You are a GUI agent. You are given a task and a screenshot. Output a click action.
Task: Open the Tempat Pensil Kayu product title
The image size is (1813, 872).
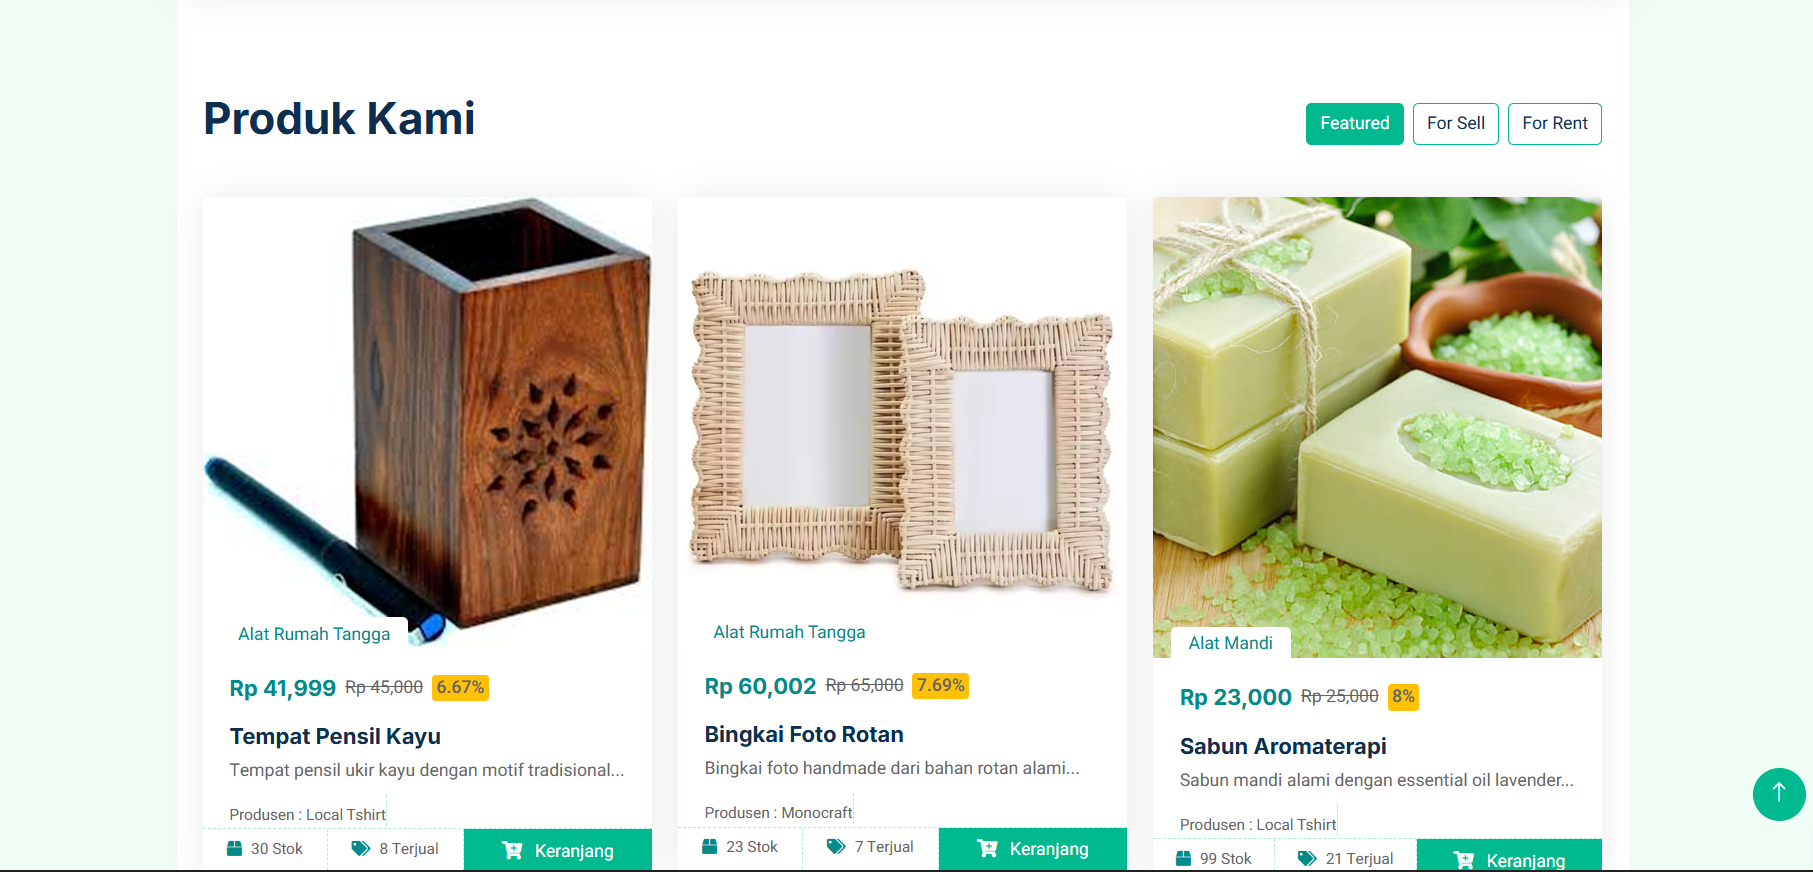[x=335, y=736]
